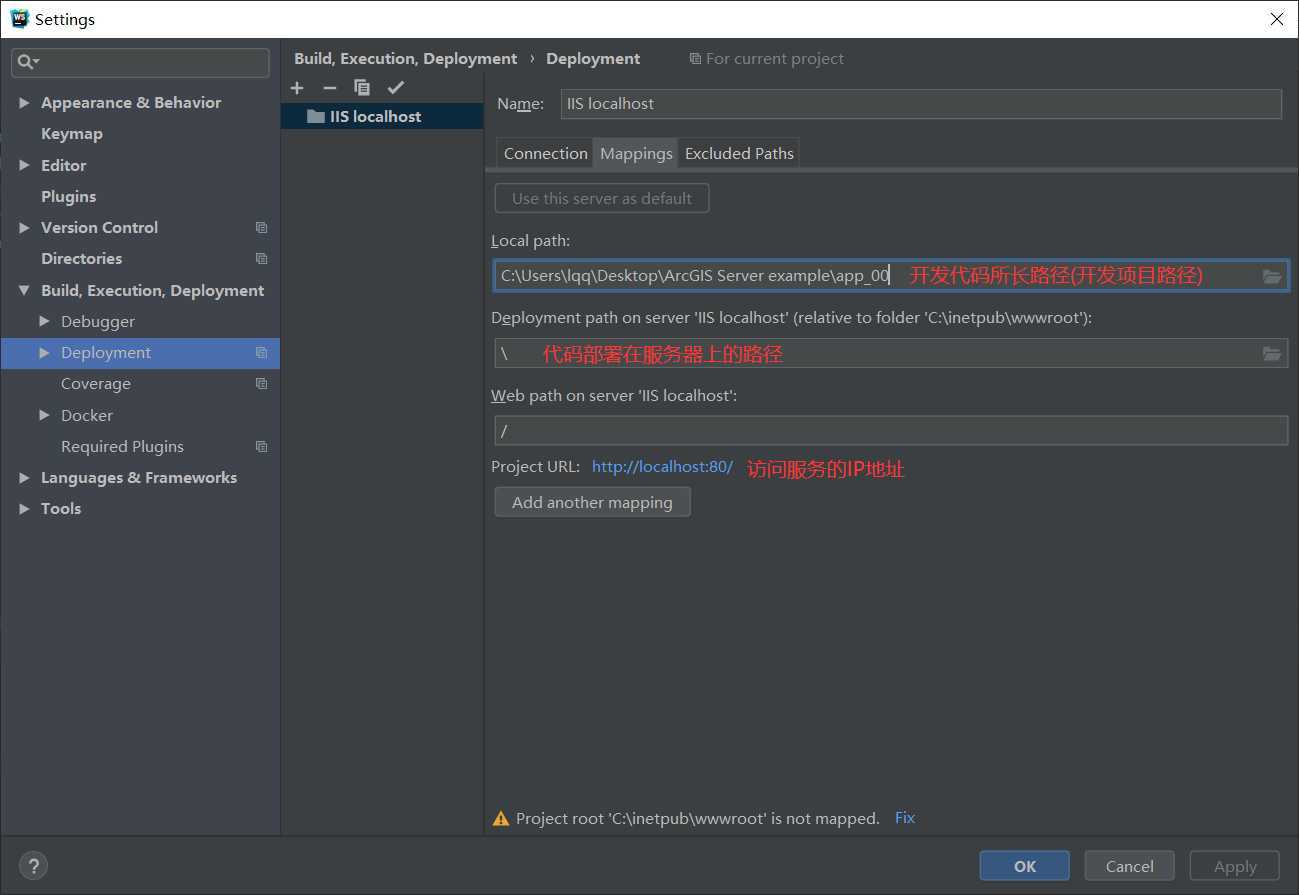Expand the Debugger subsection
The width and height of the screenshot is (1299, 895).
44,322
